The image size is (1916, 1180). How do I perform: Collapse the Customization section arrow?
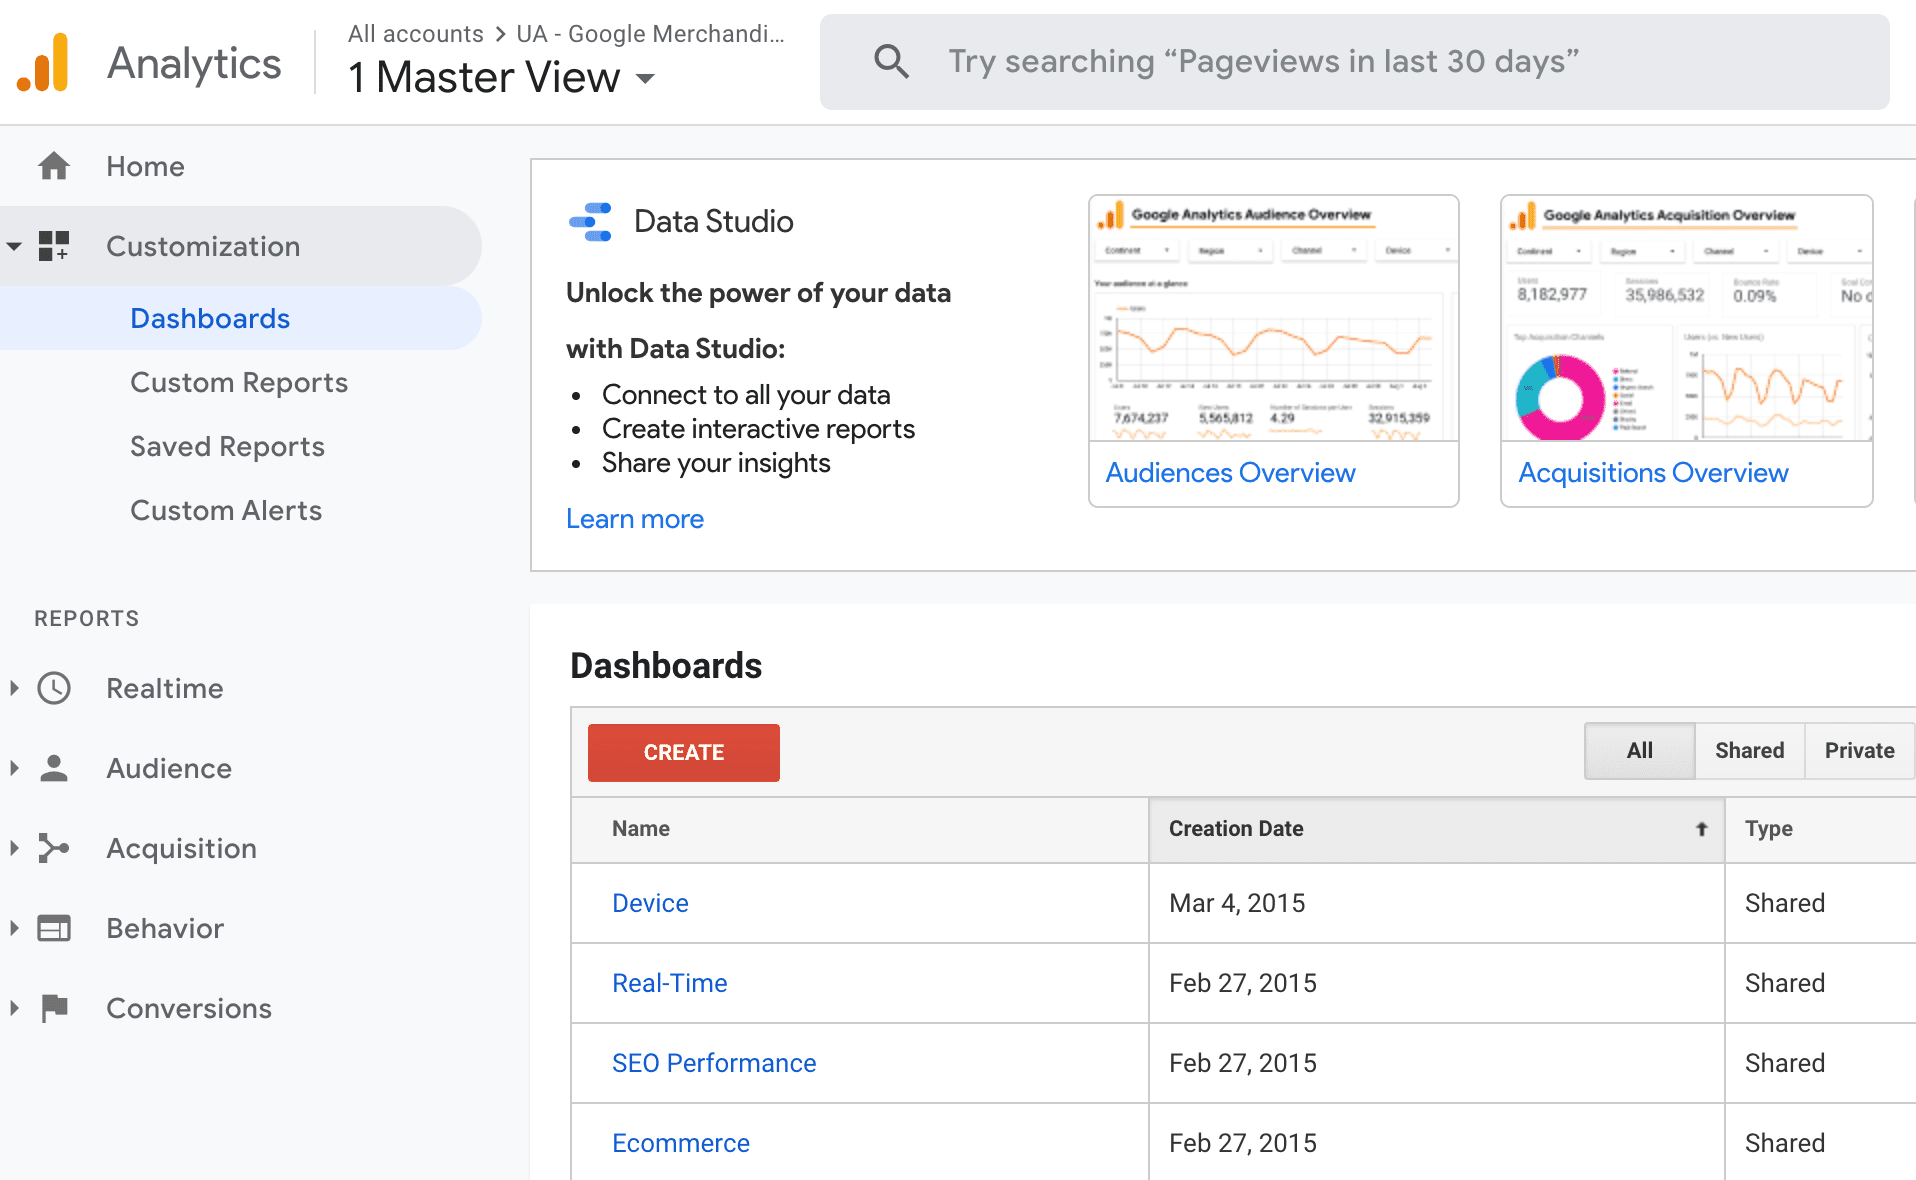[x=14, y=246]
